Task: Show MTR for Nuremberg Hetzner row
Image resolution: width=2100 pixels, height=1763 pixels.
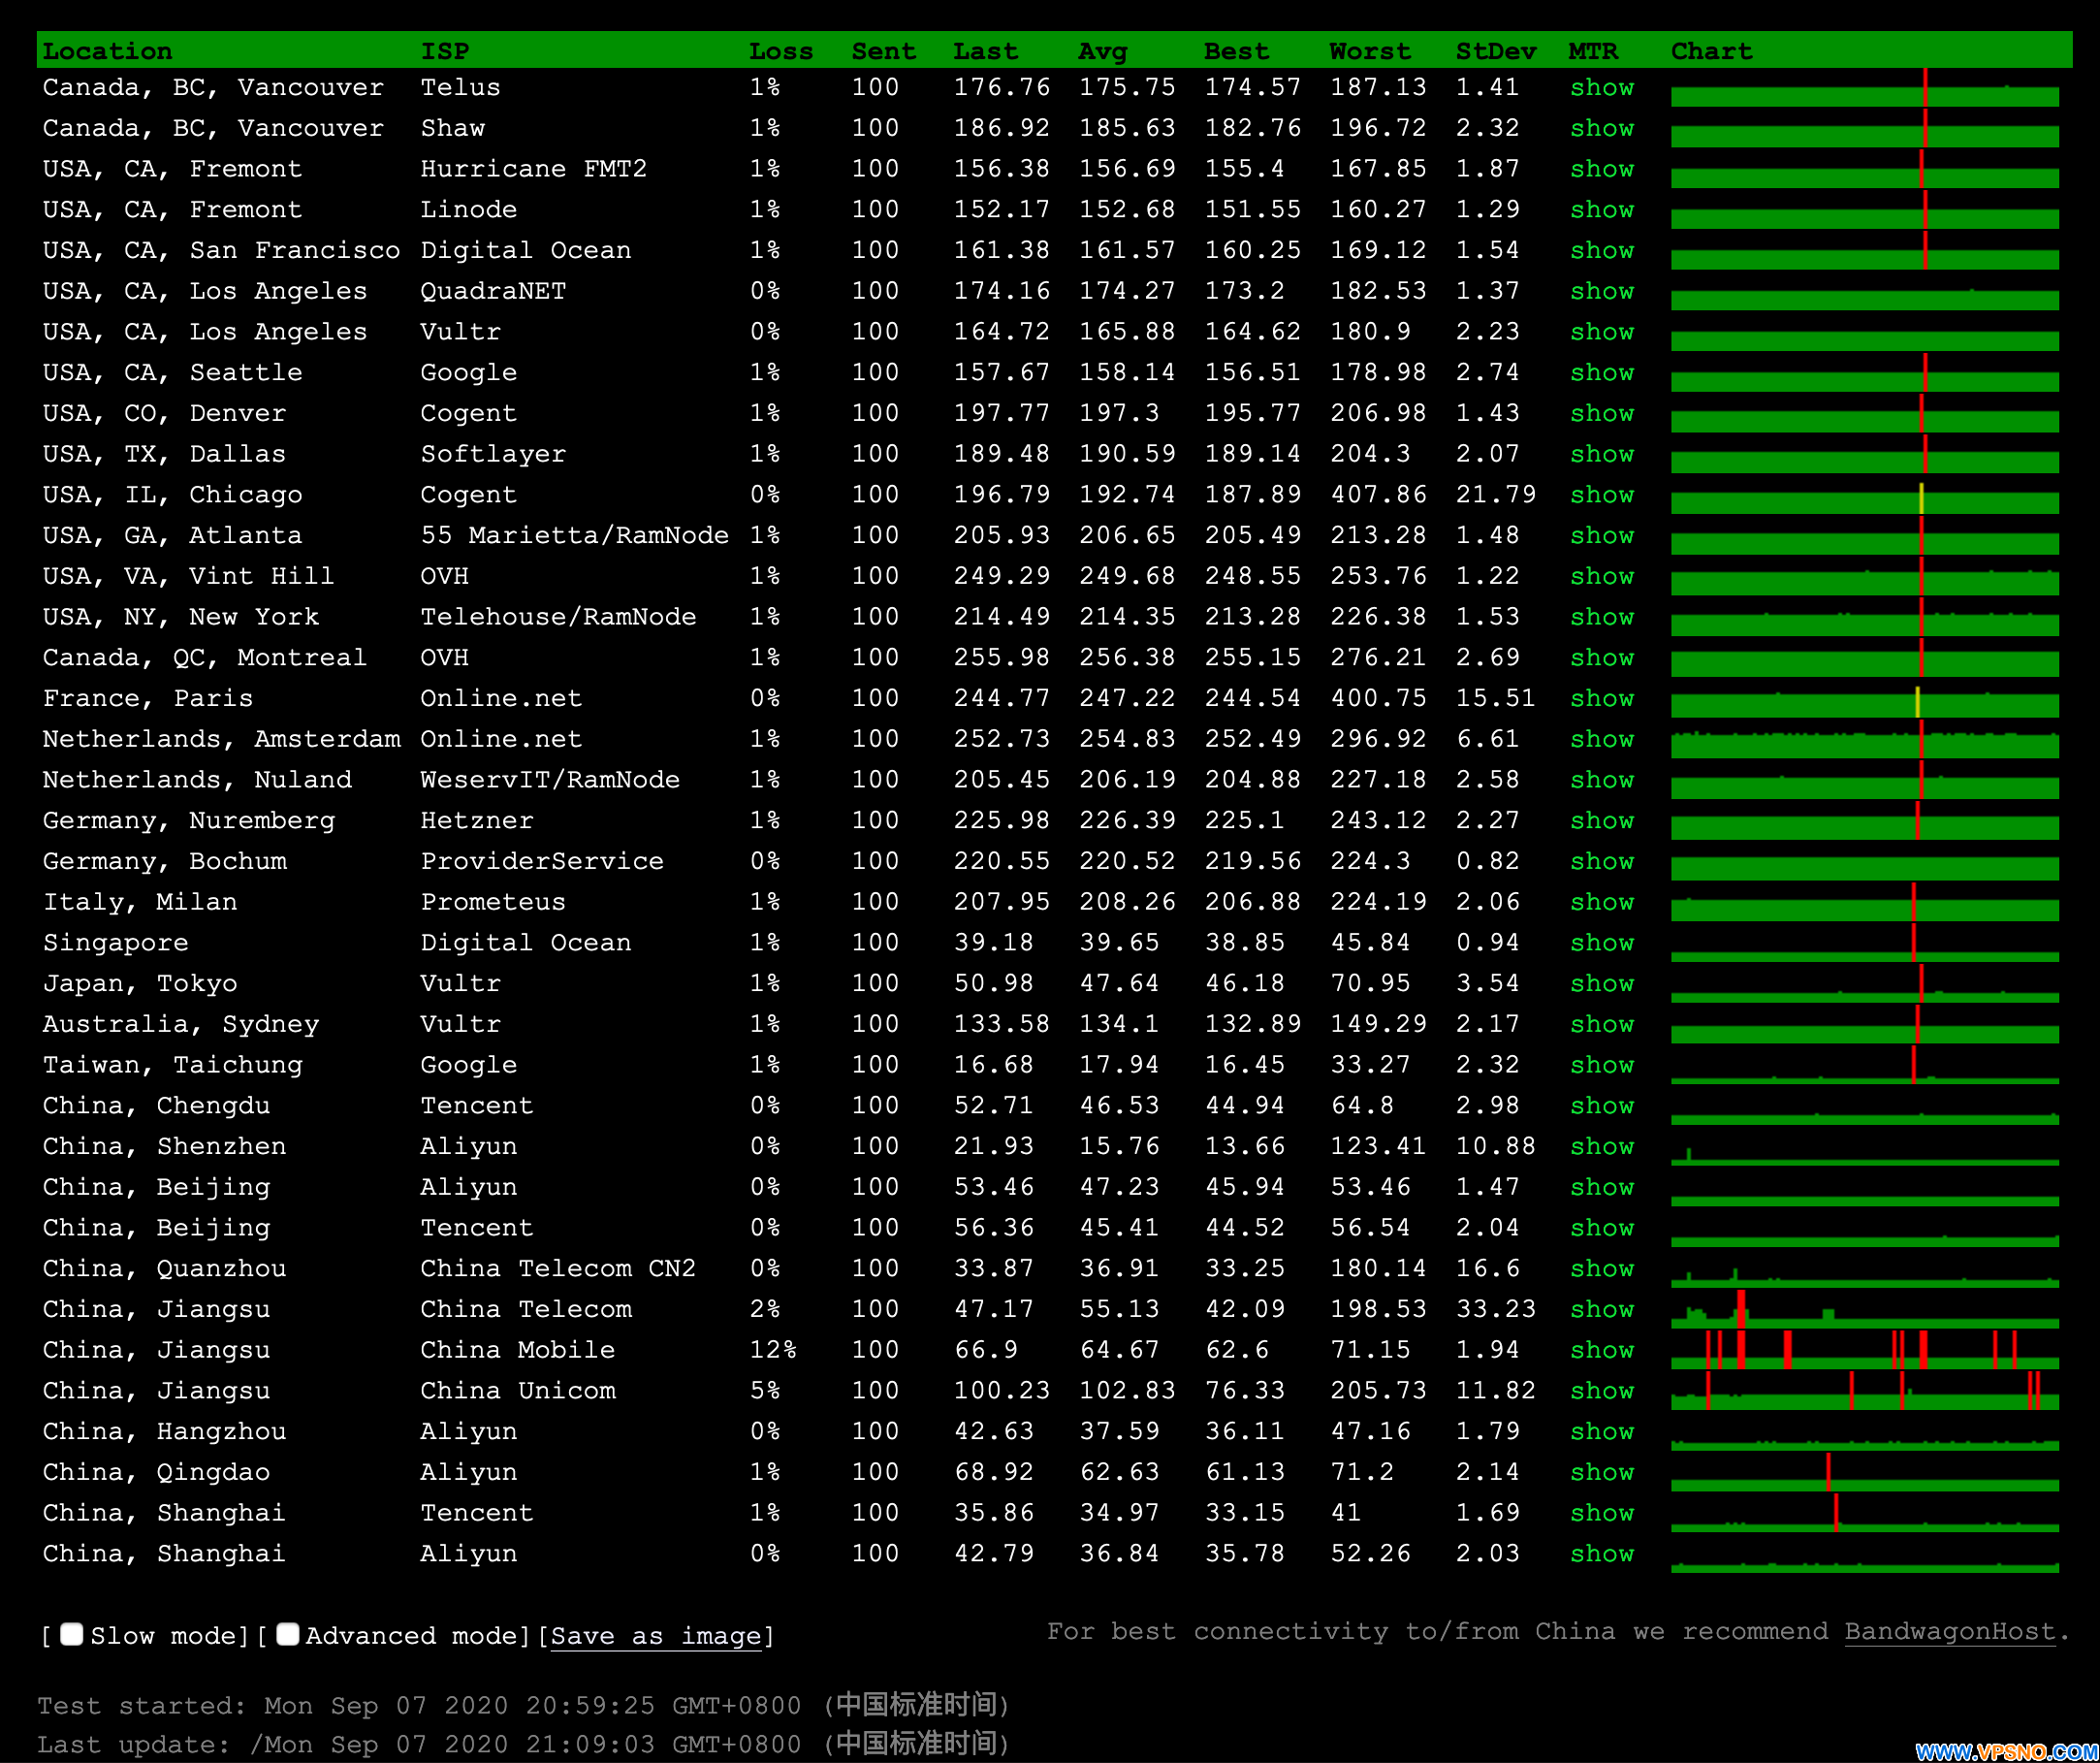Action: click(x=1602, y=821)
